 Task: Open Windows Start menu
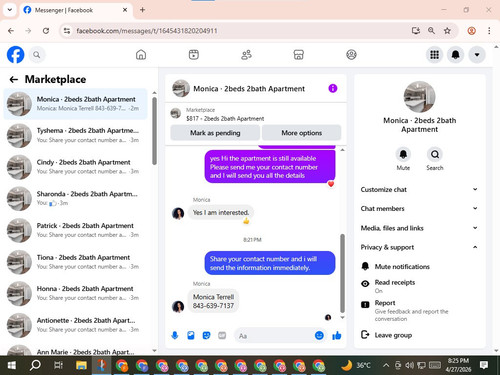tap(12, 365)
